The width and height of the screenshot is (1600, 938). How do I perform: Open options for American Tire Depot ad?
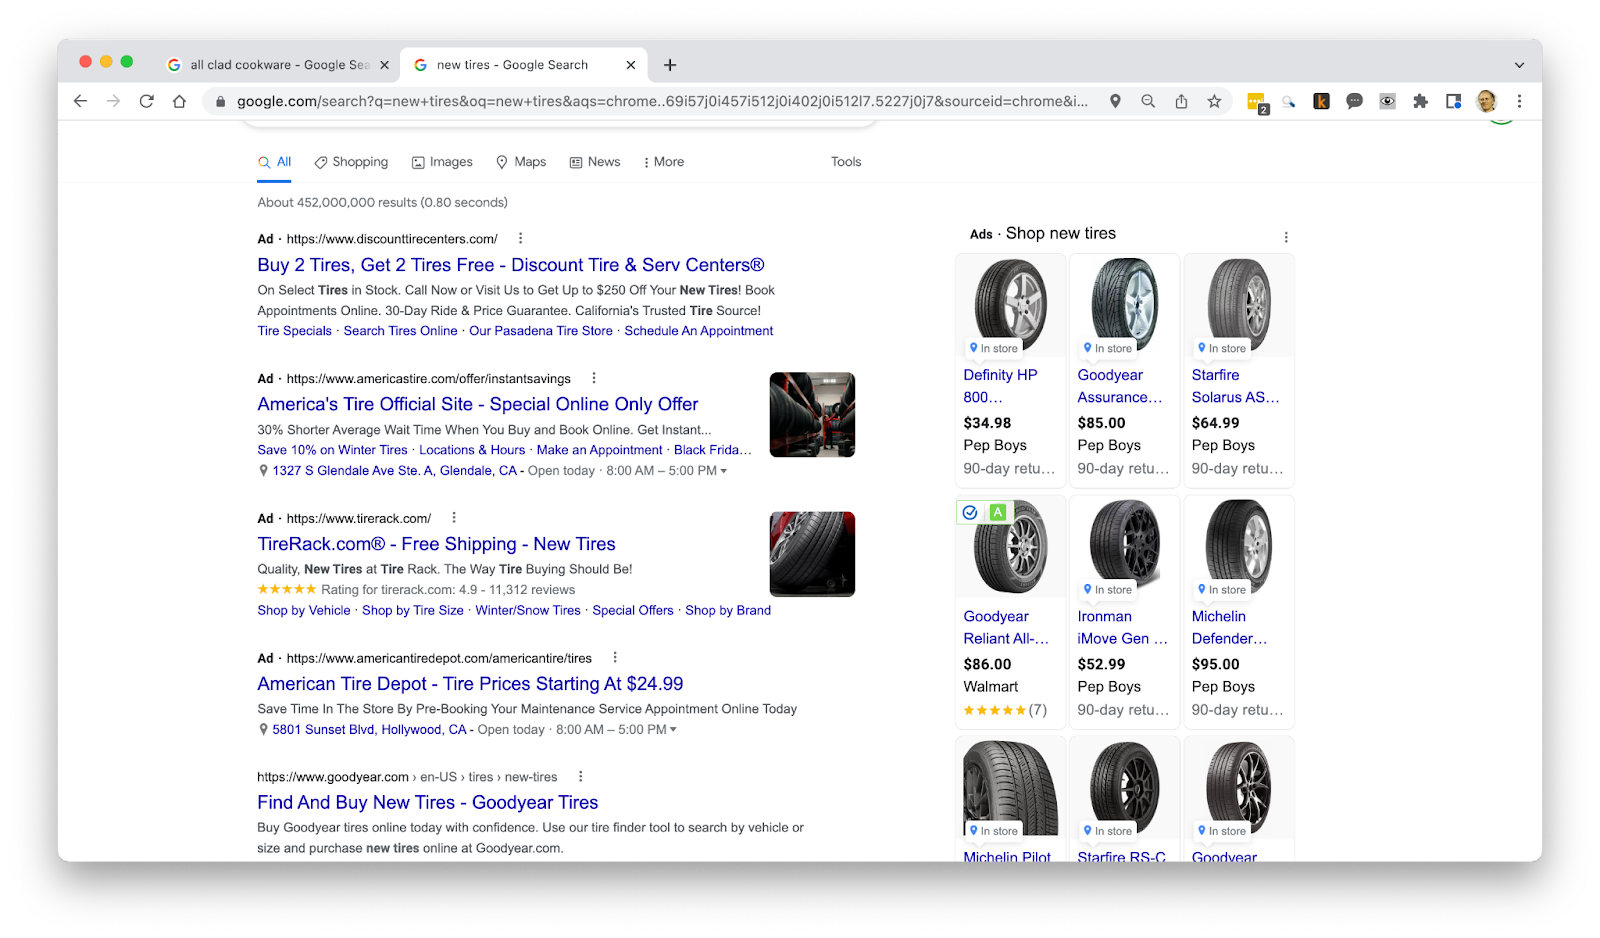615,658
